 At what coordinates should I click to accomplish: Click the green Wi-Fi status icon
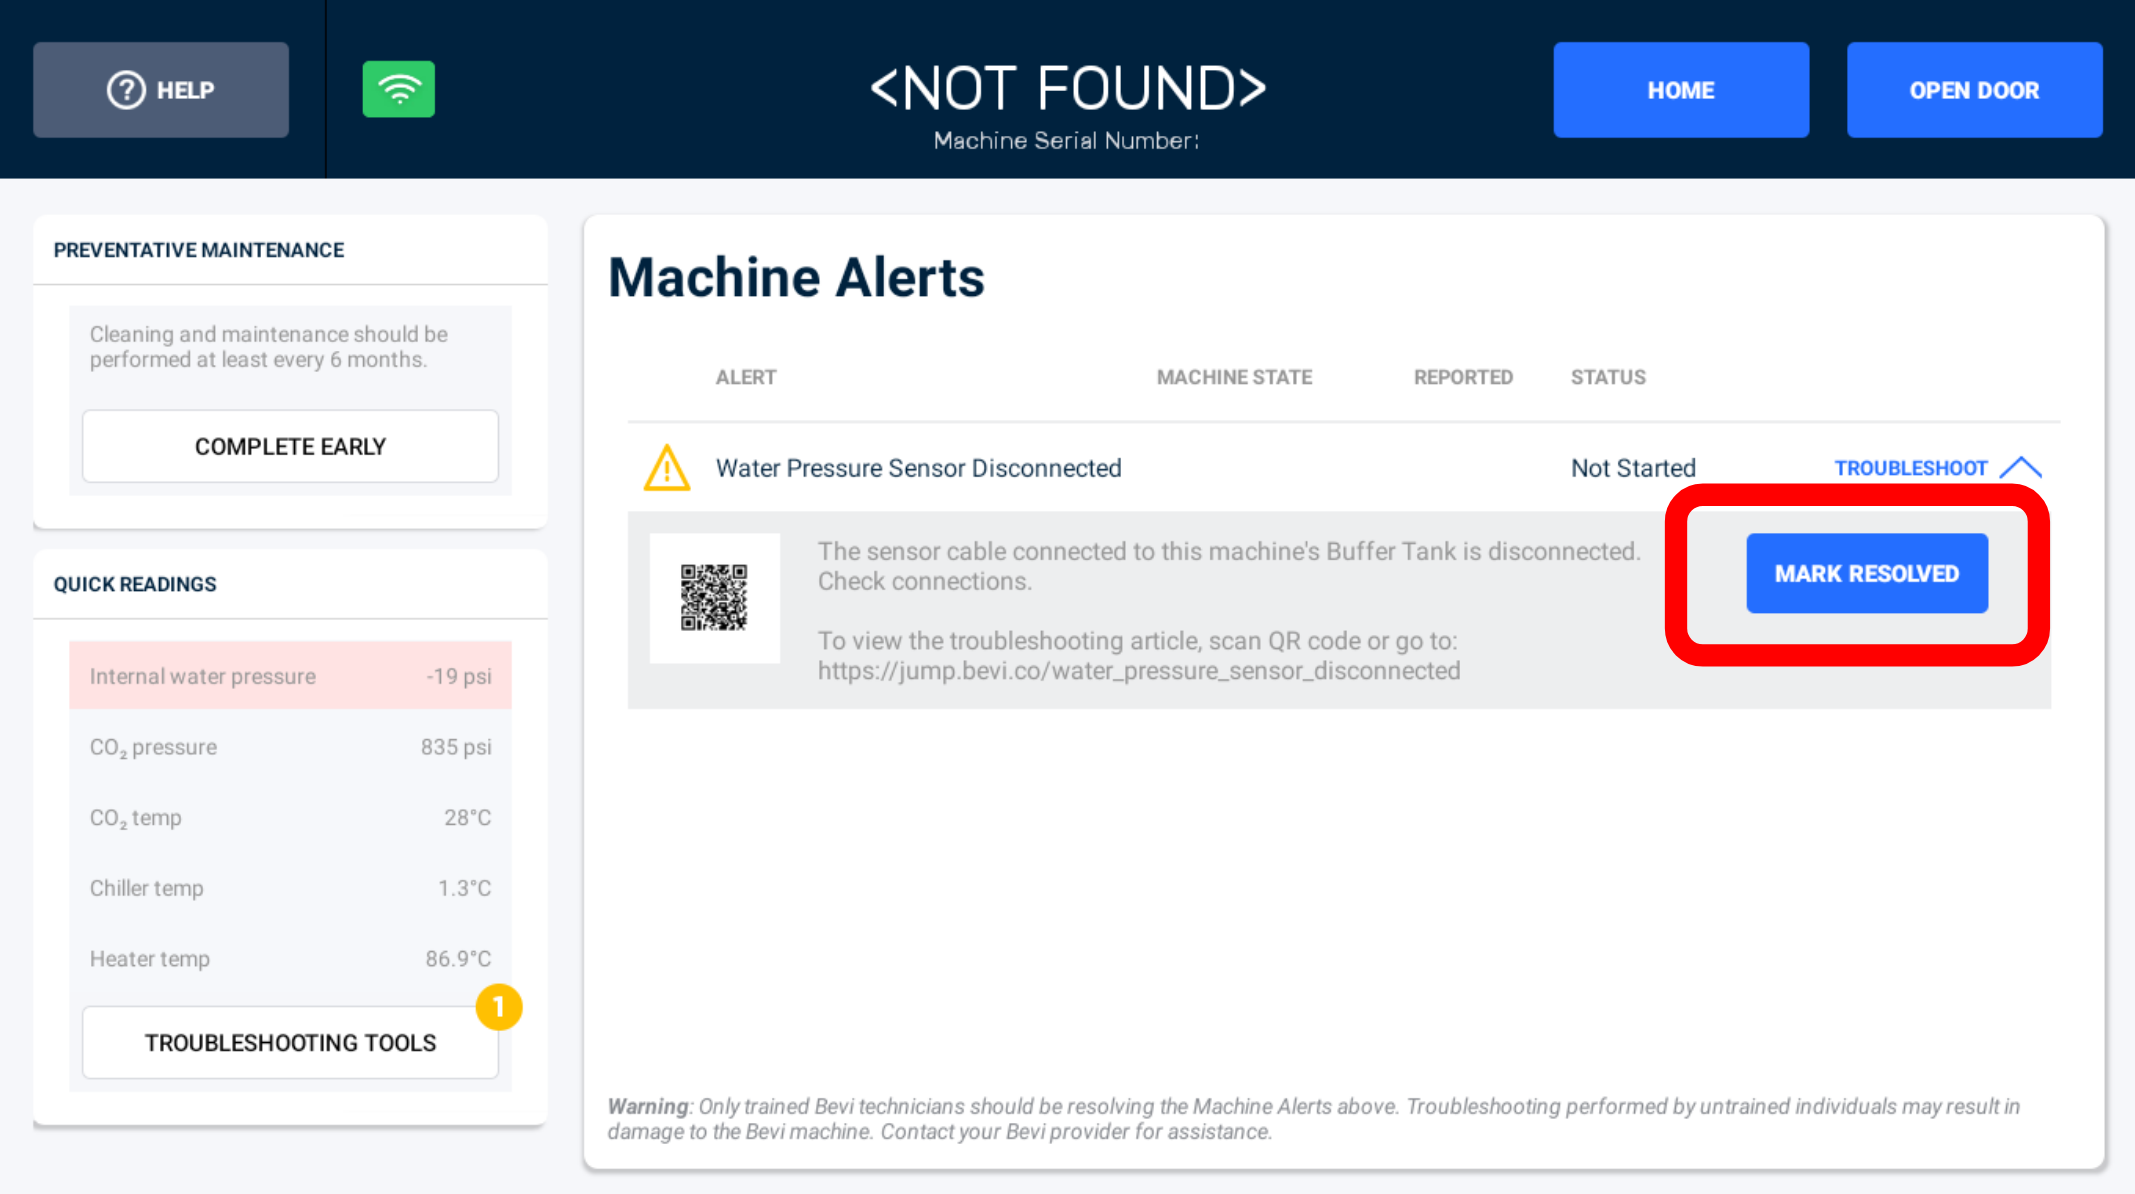(398, 89)
